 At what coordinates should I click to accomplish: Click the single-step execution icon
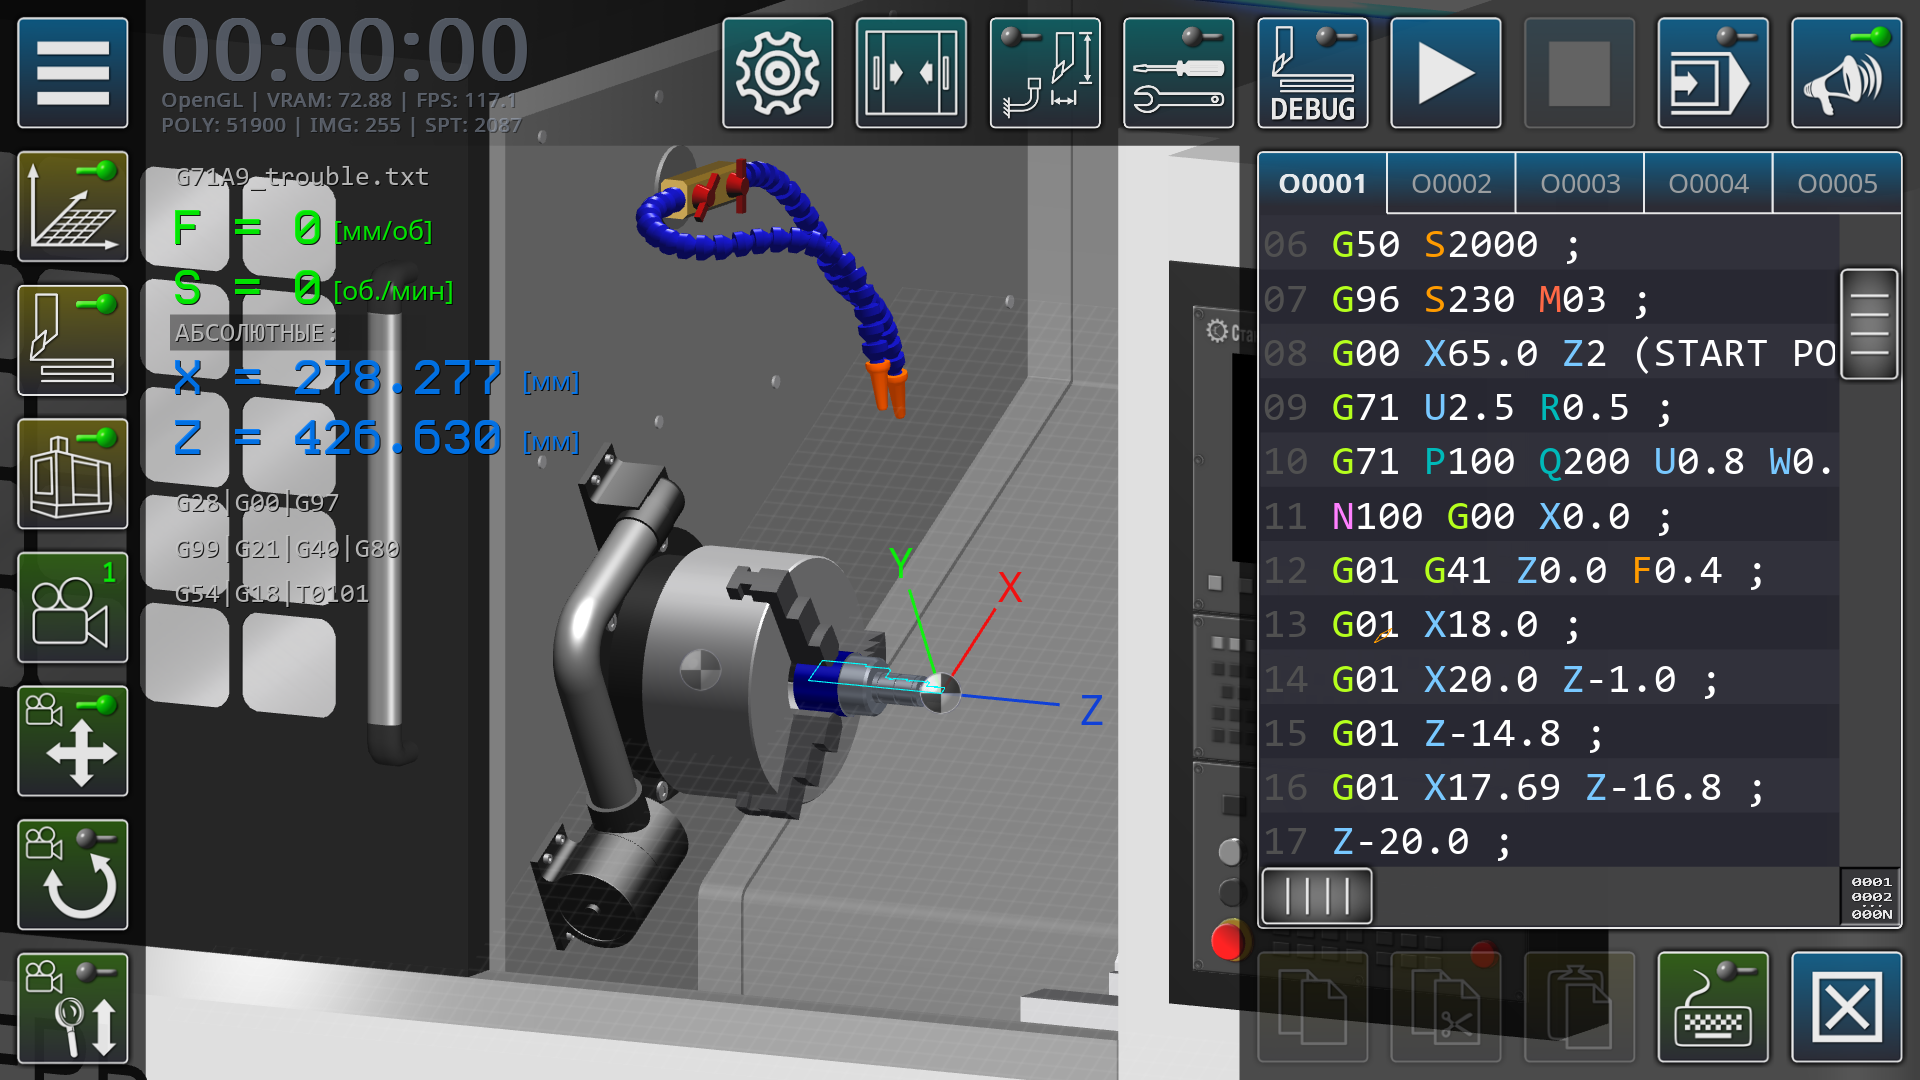click(1712, 73)
